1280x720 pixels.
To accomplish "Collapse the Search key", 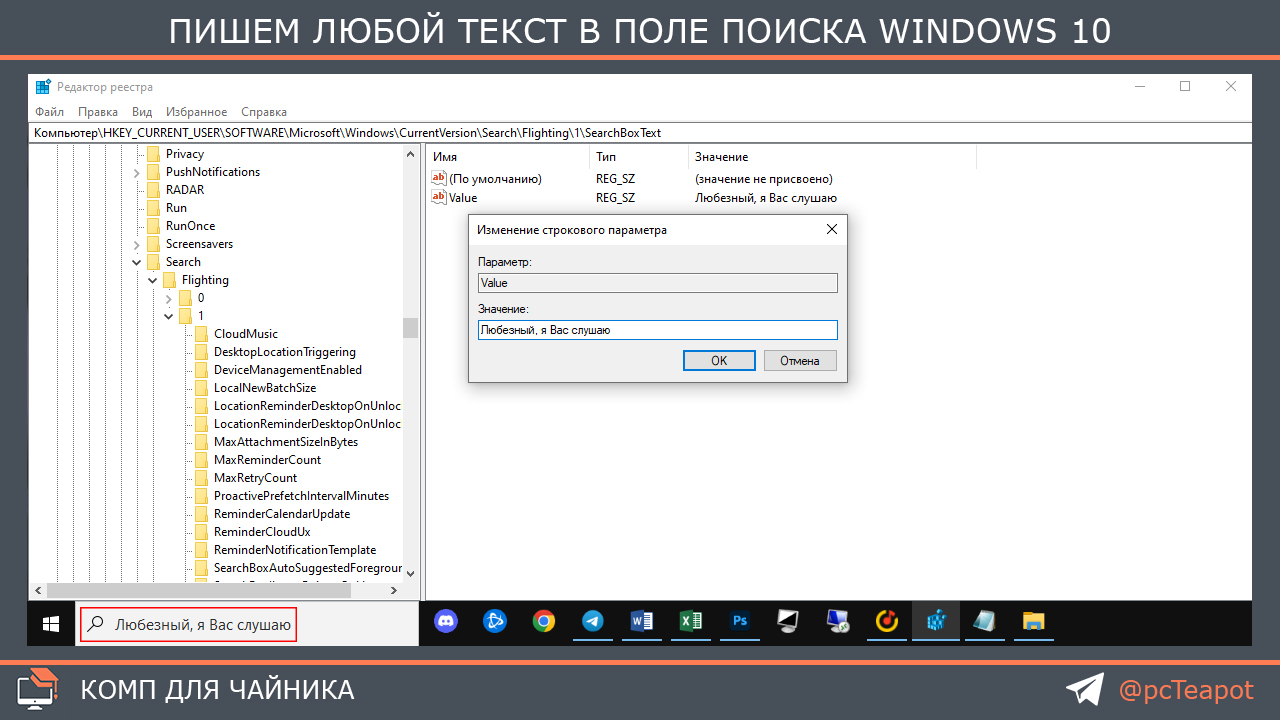I will point(137,262).
